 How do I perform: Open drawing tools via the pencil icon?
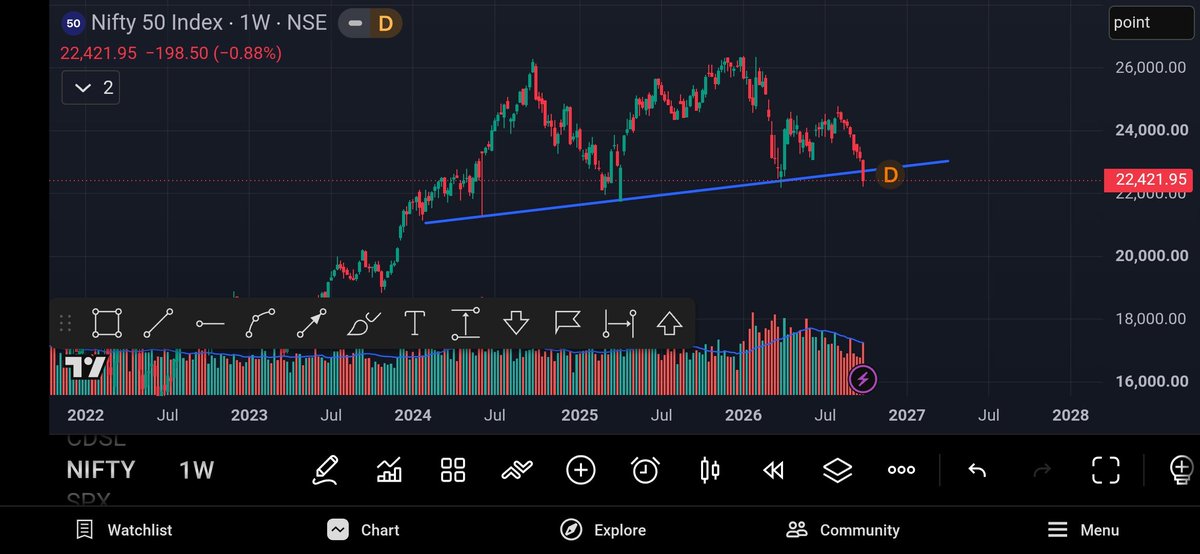coord(325,470)
